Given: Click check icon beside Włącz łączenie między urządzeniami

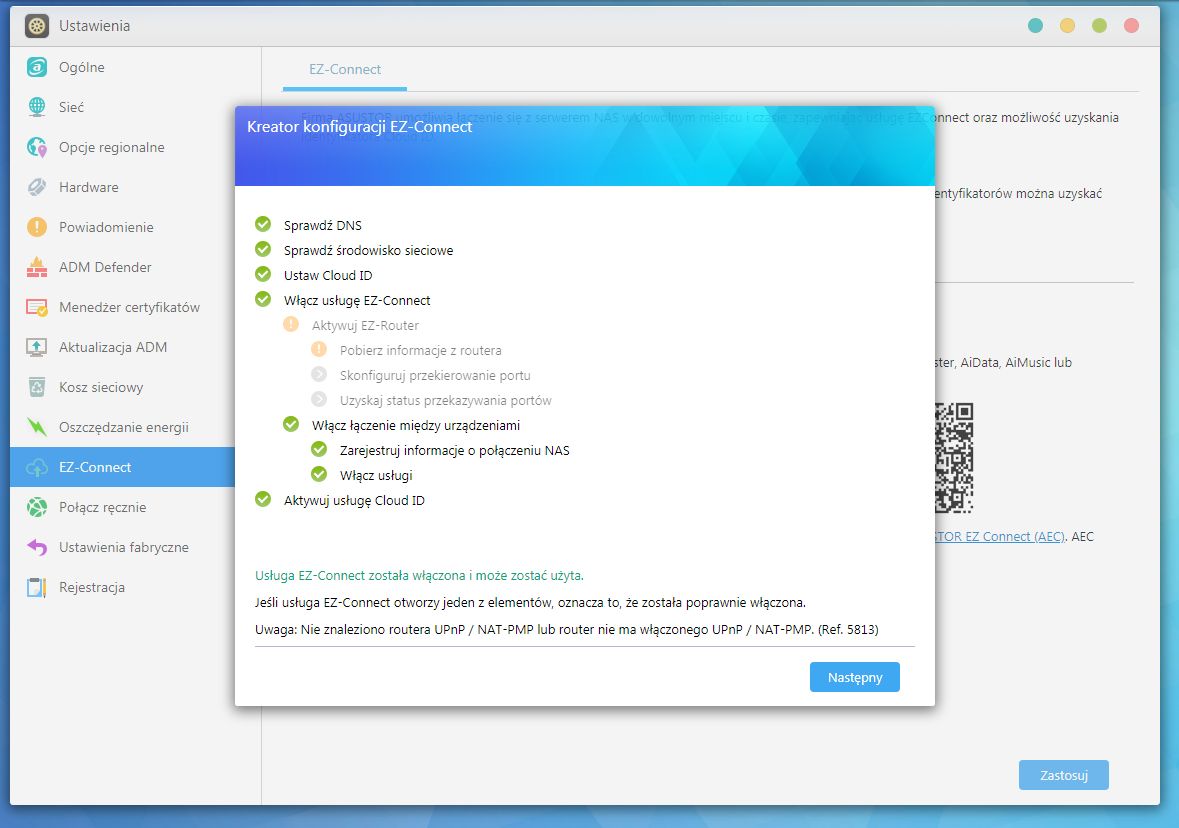Looking at the screenshot, I should [x=291, y=424].
